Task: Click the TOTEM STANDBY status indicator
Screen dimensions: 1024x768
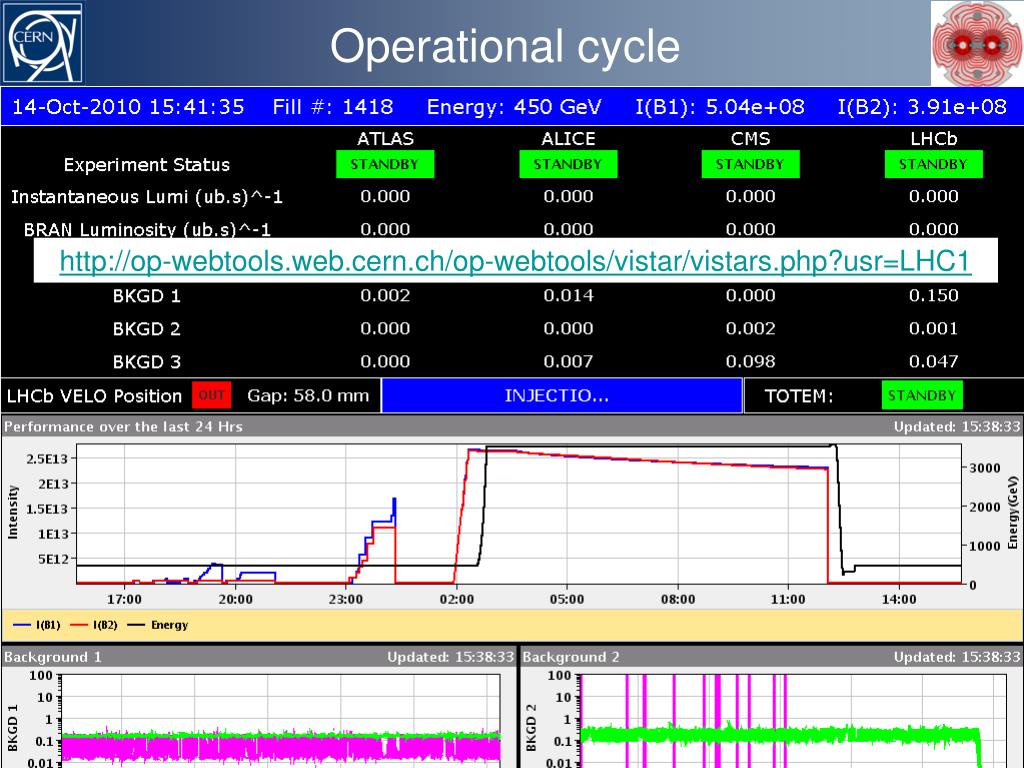Action: [922, 396]
